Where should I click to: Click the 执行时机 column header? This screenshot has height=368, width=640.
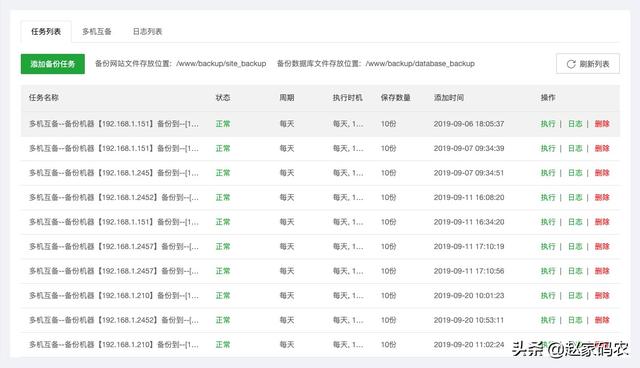pyautogui.click(x=347, y=98)
